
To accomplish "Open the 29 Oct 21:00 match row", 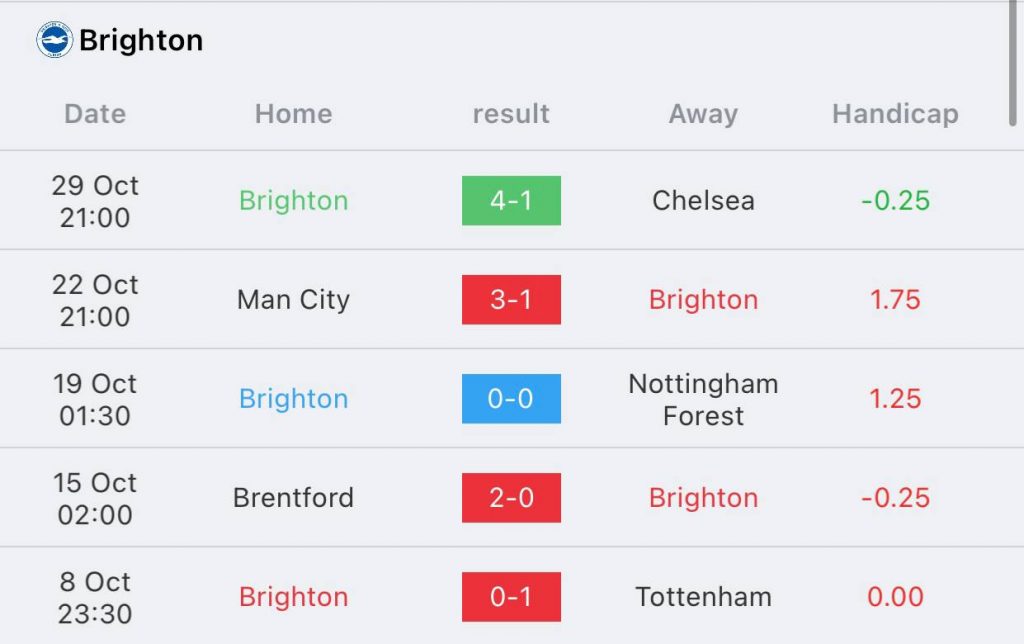I will click(512, 201).
